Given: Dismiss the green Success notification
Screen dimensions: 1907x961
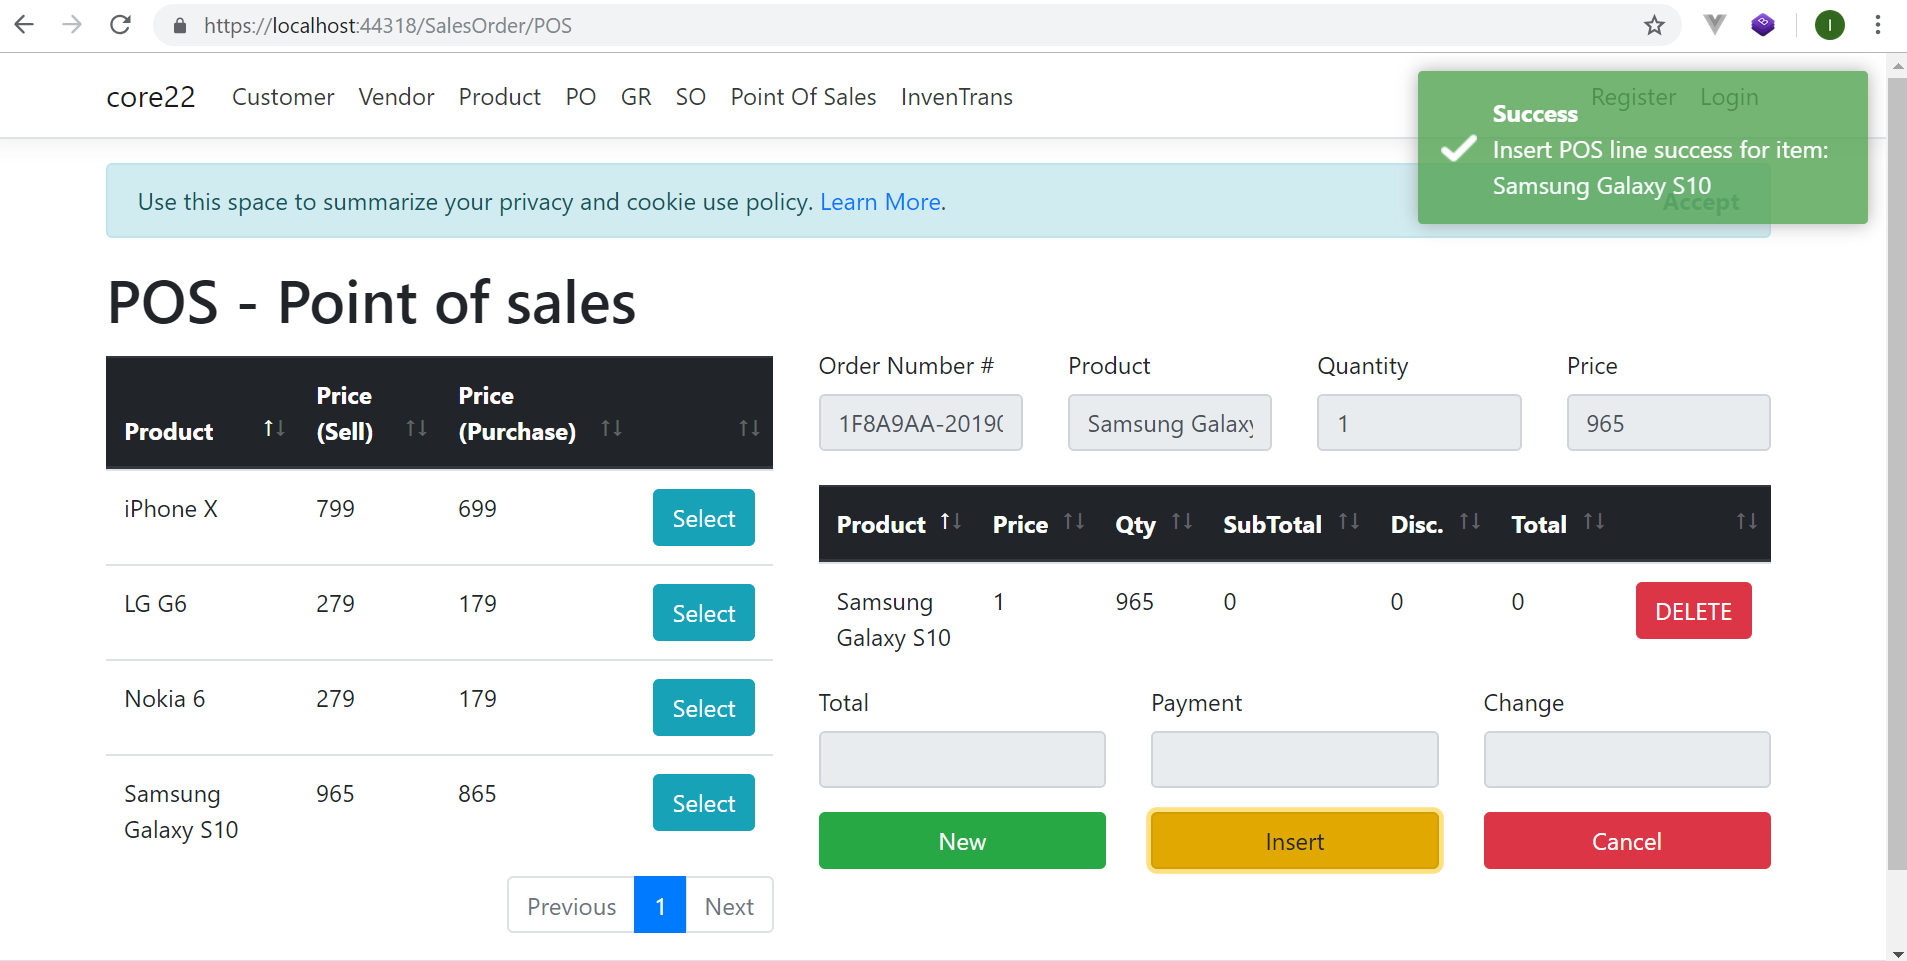Looking at the screenshot, I should pos(1642,148).
